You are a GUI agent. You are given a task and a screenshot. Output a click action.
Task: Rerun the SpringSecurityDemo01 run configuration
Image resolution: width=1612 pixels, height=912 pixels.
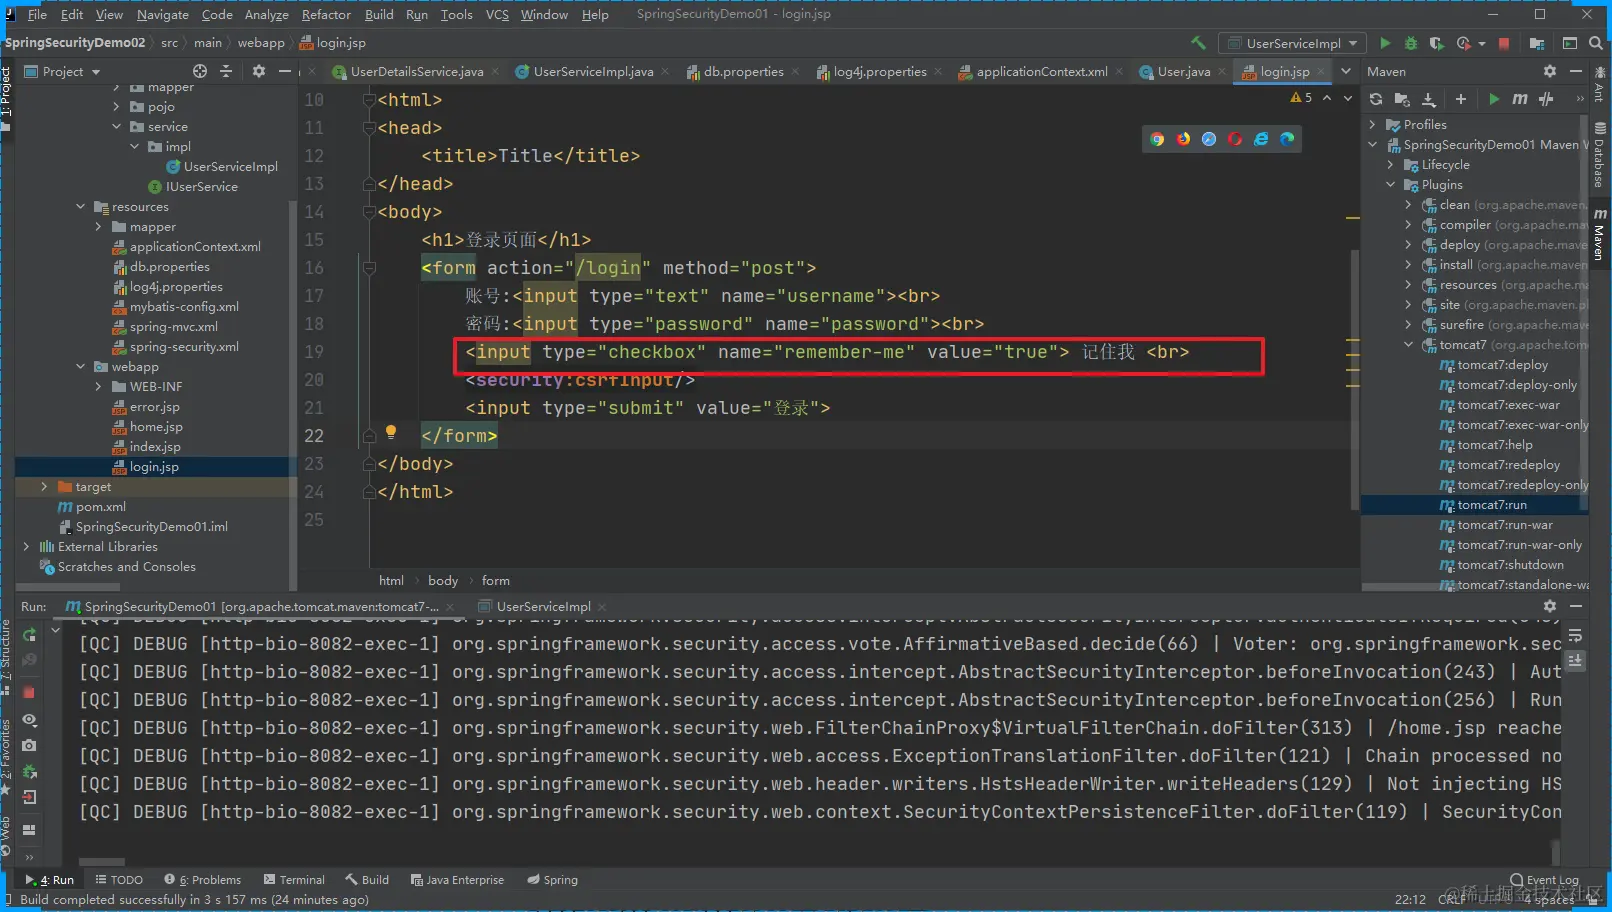pyautogui.click(x=30, y=635)
